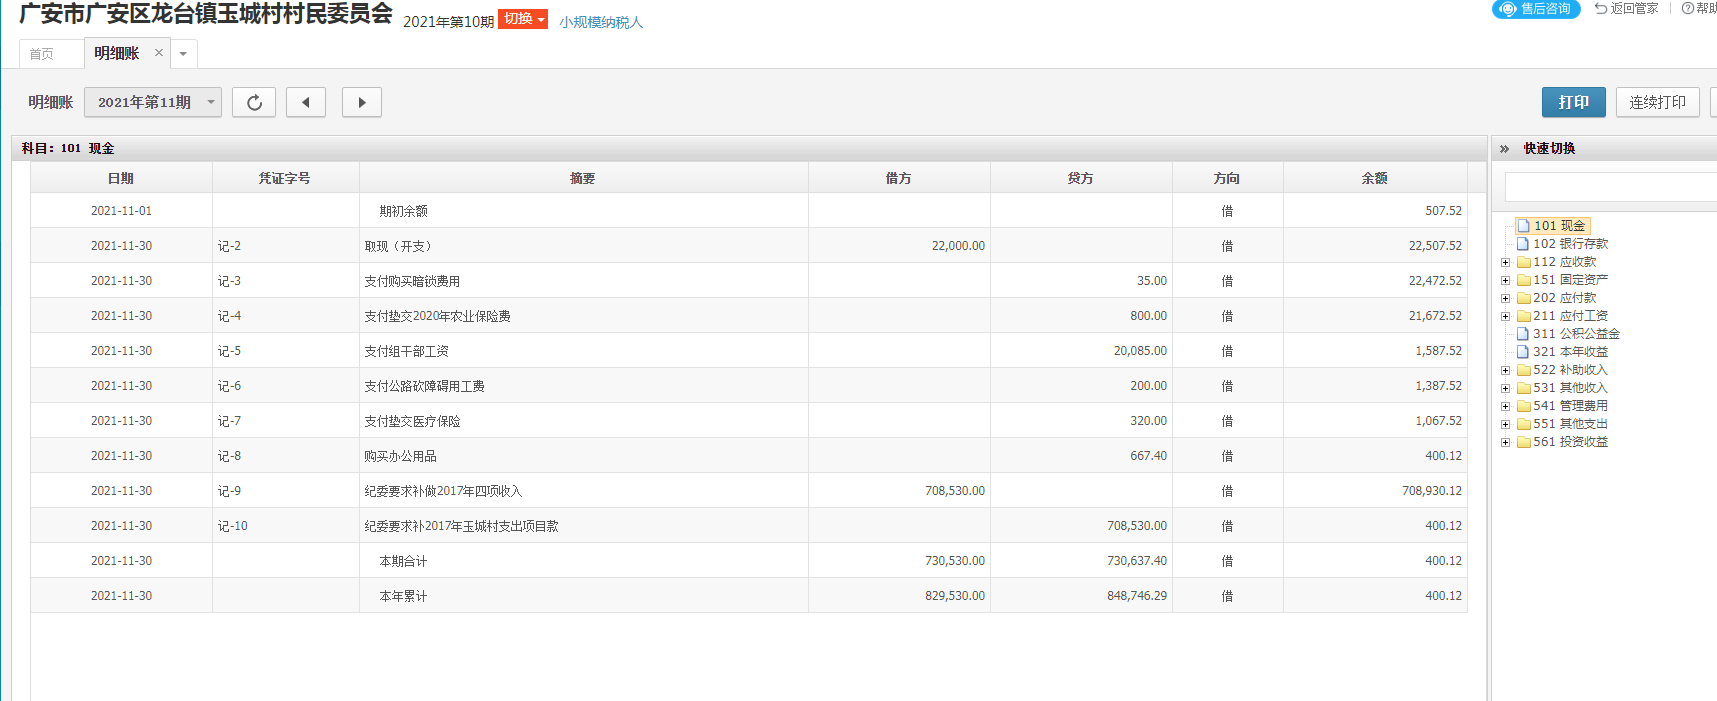
Task: Click the 561 投资收益 folder icon
Action: [1524, 442]
